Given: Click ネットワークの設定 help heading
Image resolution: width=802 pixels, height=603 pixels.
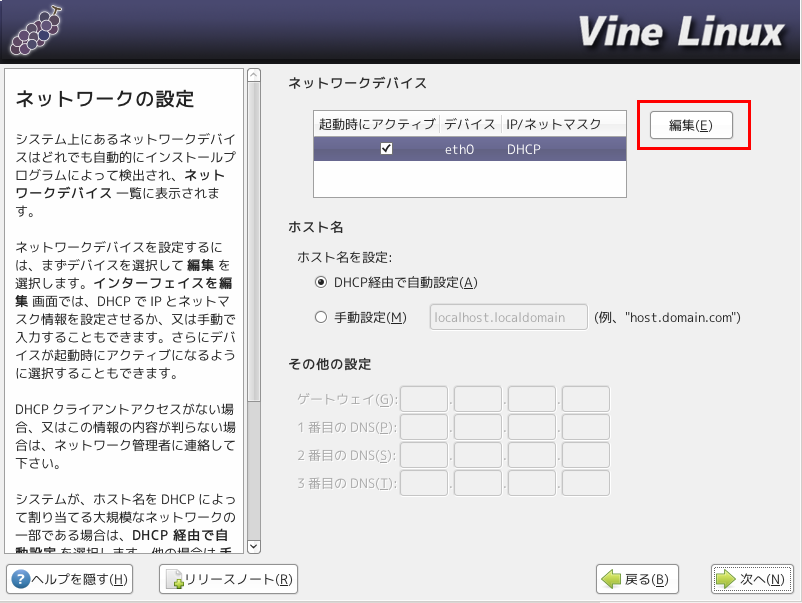Looking at the screenshot, I should pos(105,99).
